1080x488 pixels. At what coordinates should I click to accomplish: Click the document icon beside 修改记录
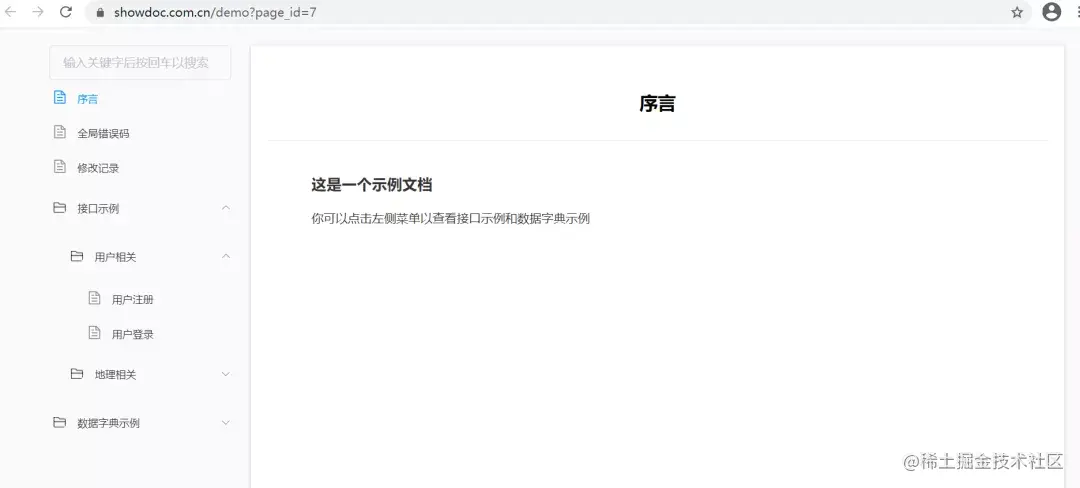pos(60,167)
